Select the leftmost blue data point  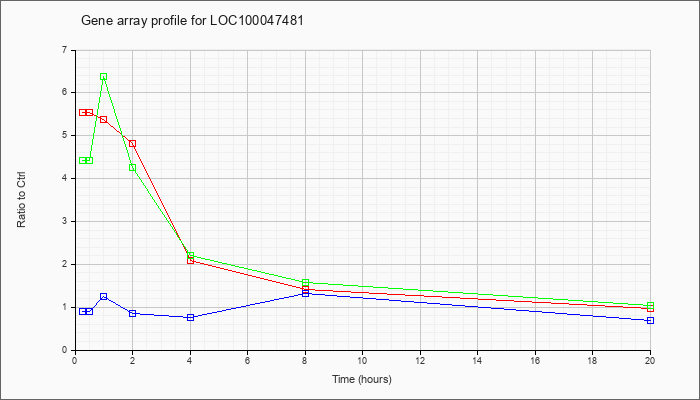tap(83, 312)
